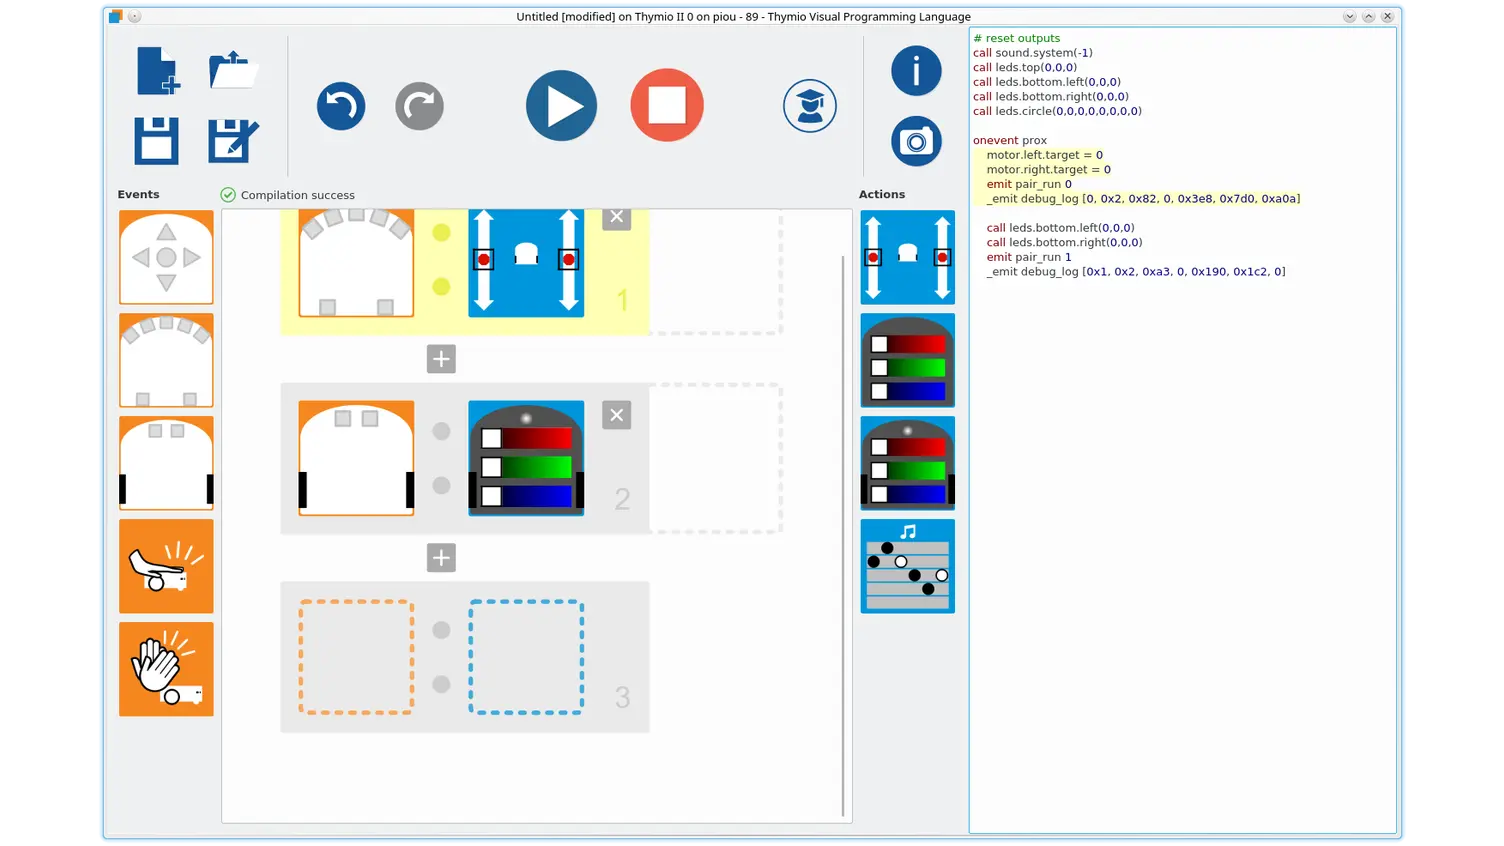
Task: Open a saved program file
Action: (x=233, y=71)
